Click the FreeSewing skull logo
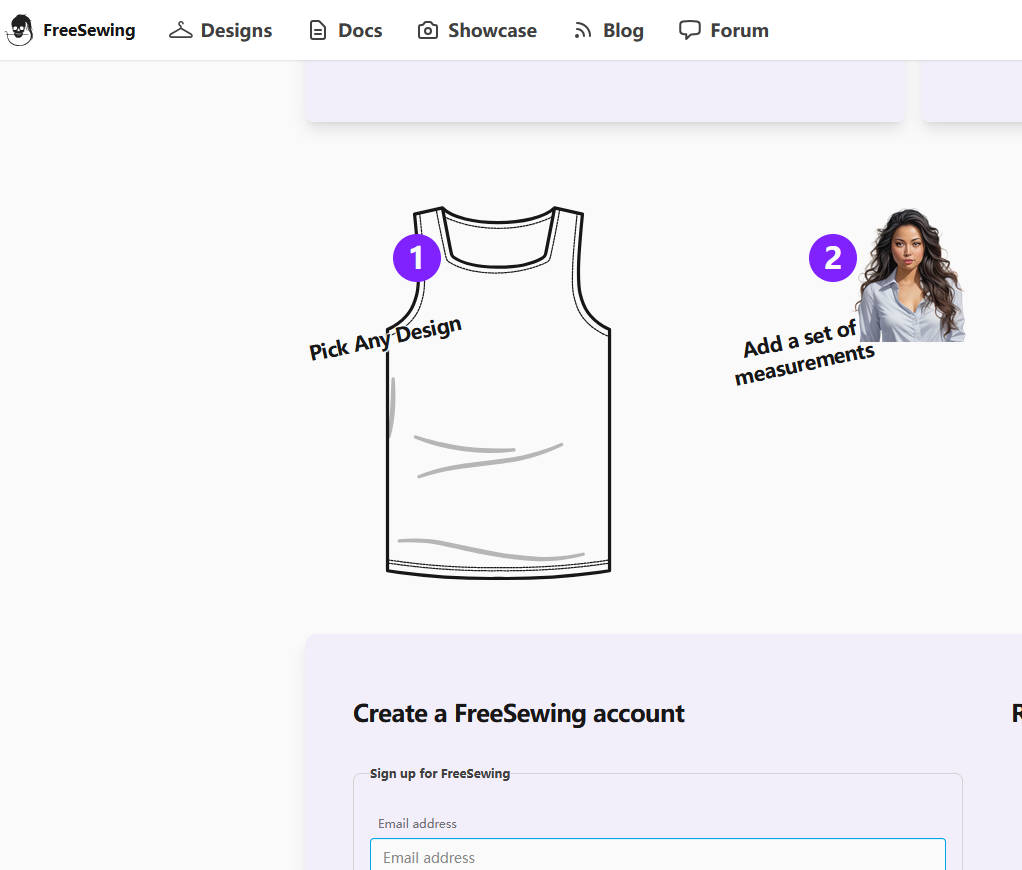The image size is (1022, 870). (x=19, y=30)
